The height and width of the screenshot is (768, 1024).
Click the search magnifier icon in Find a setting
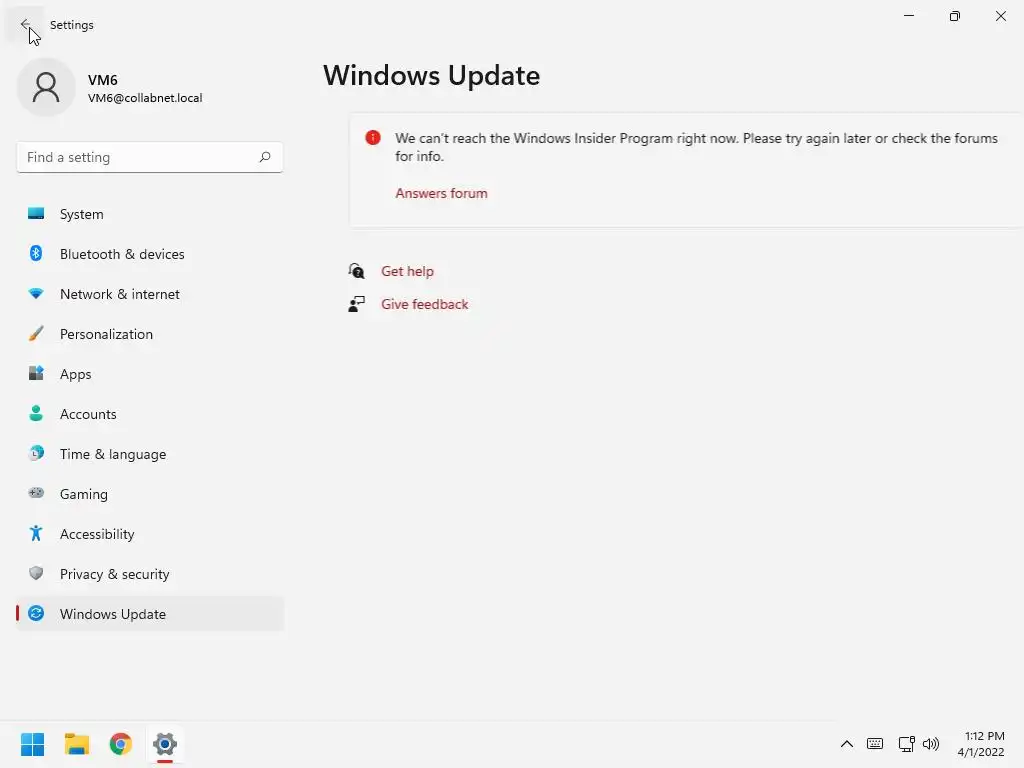[x=264, y=157]
